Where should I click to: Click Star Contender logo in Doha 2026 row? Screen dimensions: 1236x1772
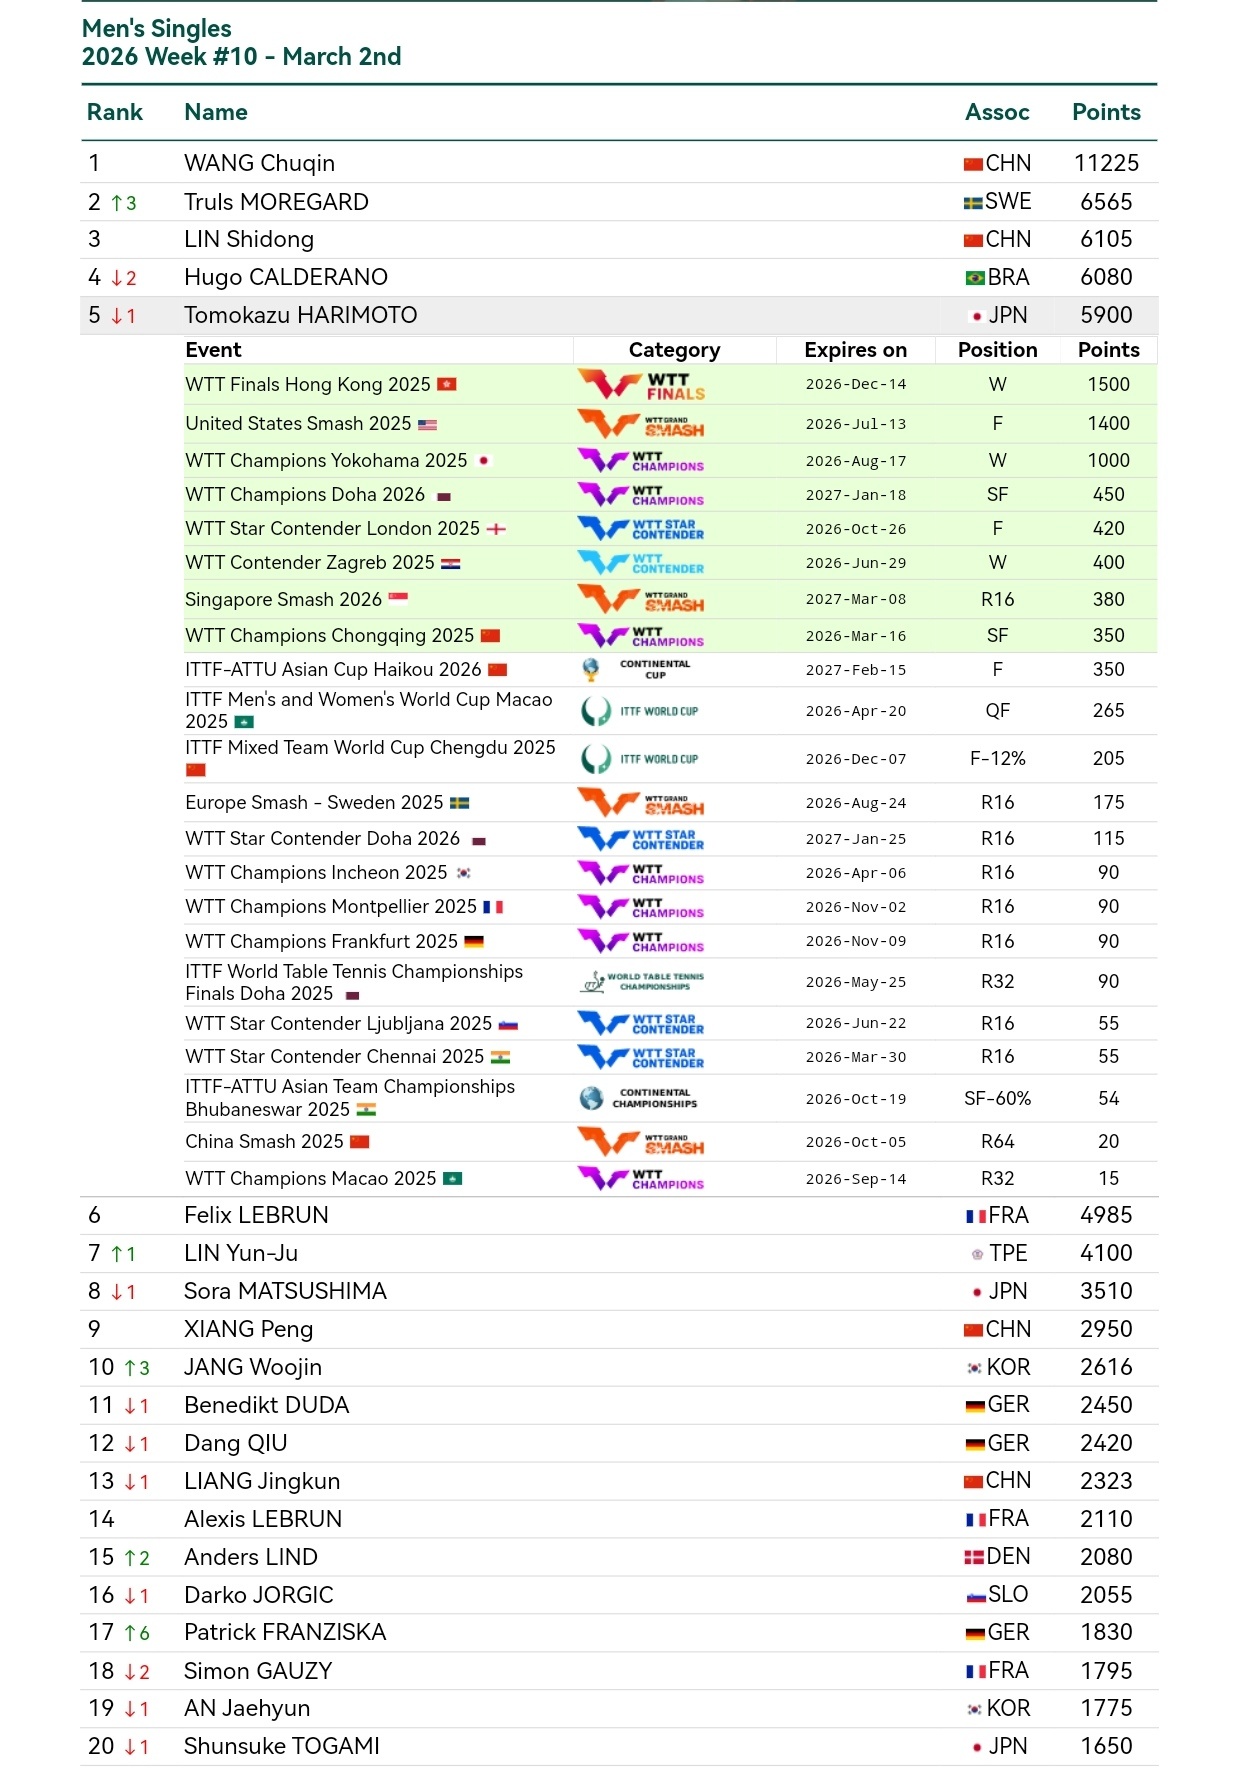641,839
